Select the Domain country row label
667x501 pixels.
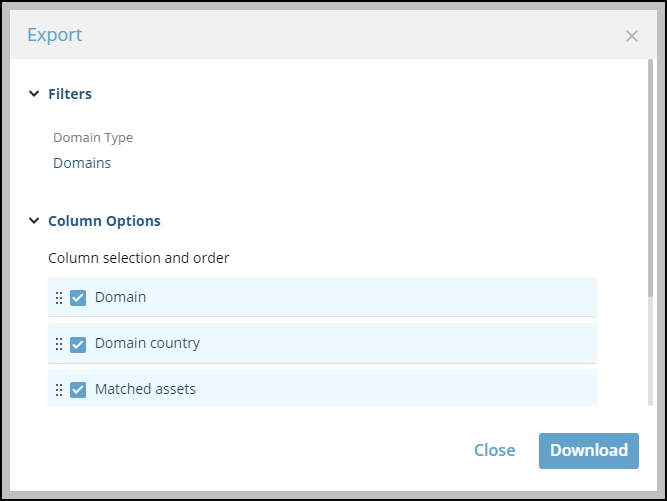coord(147,343)
